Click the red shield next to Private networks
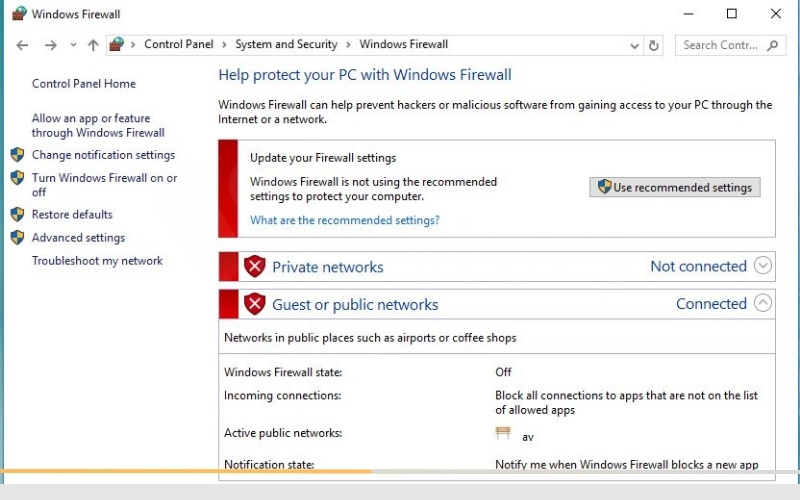This screenshot has height=500, width=800. click(254, 266)
